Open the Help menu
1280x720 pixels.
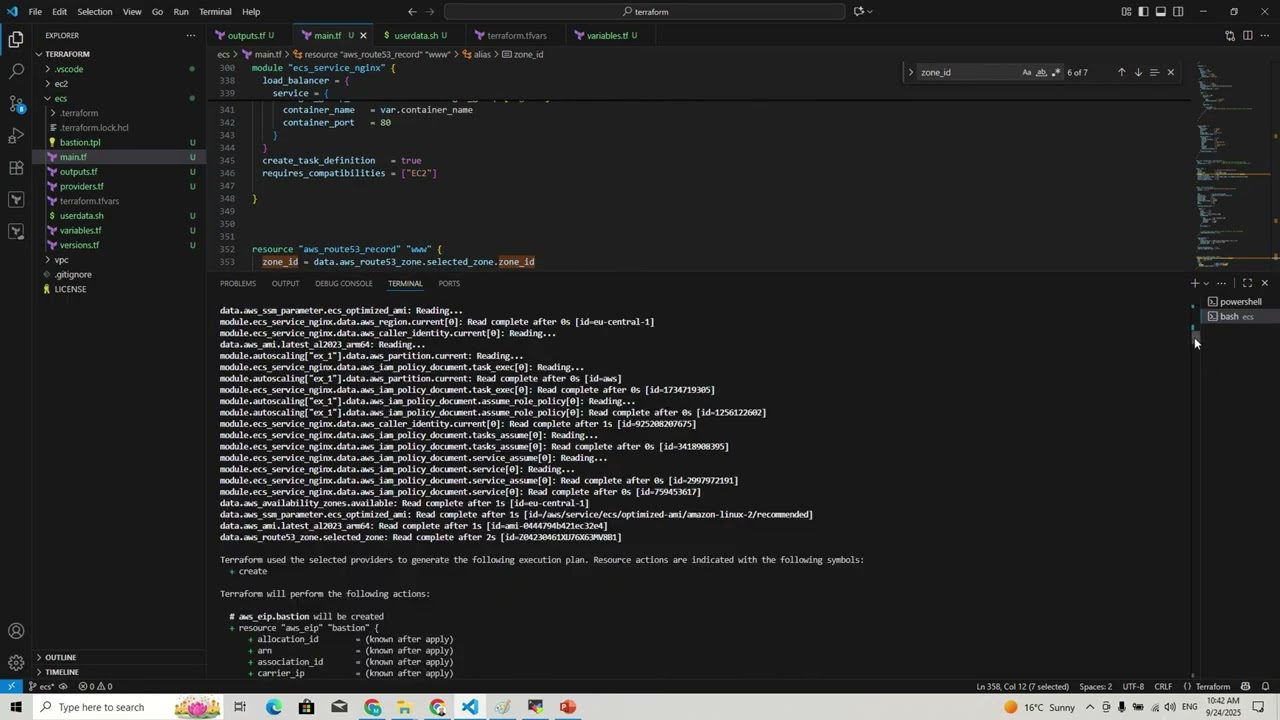(x=251, y=12)
